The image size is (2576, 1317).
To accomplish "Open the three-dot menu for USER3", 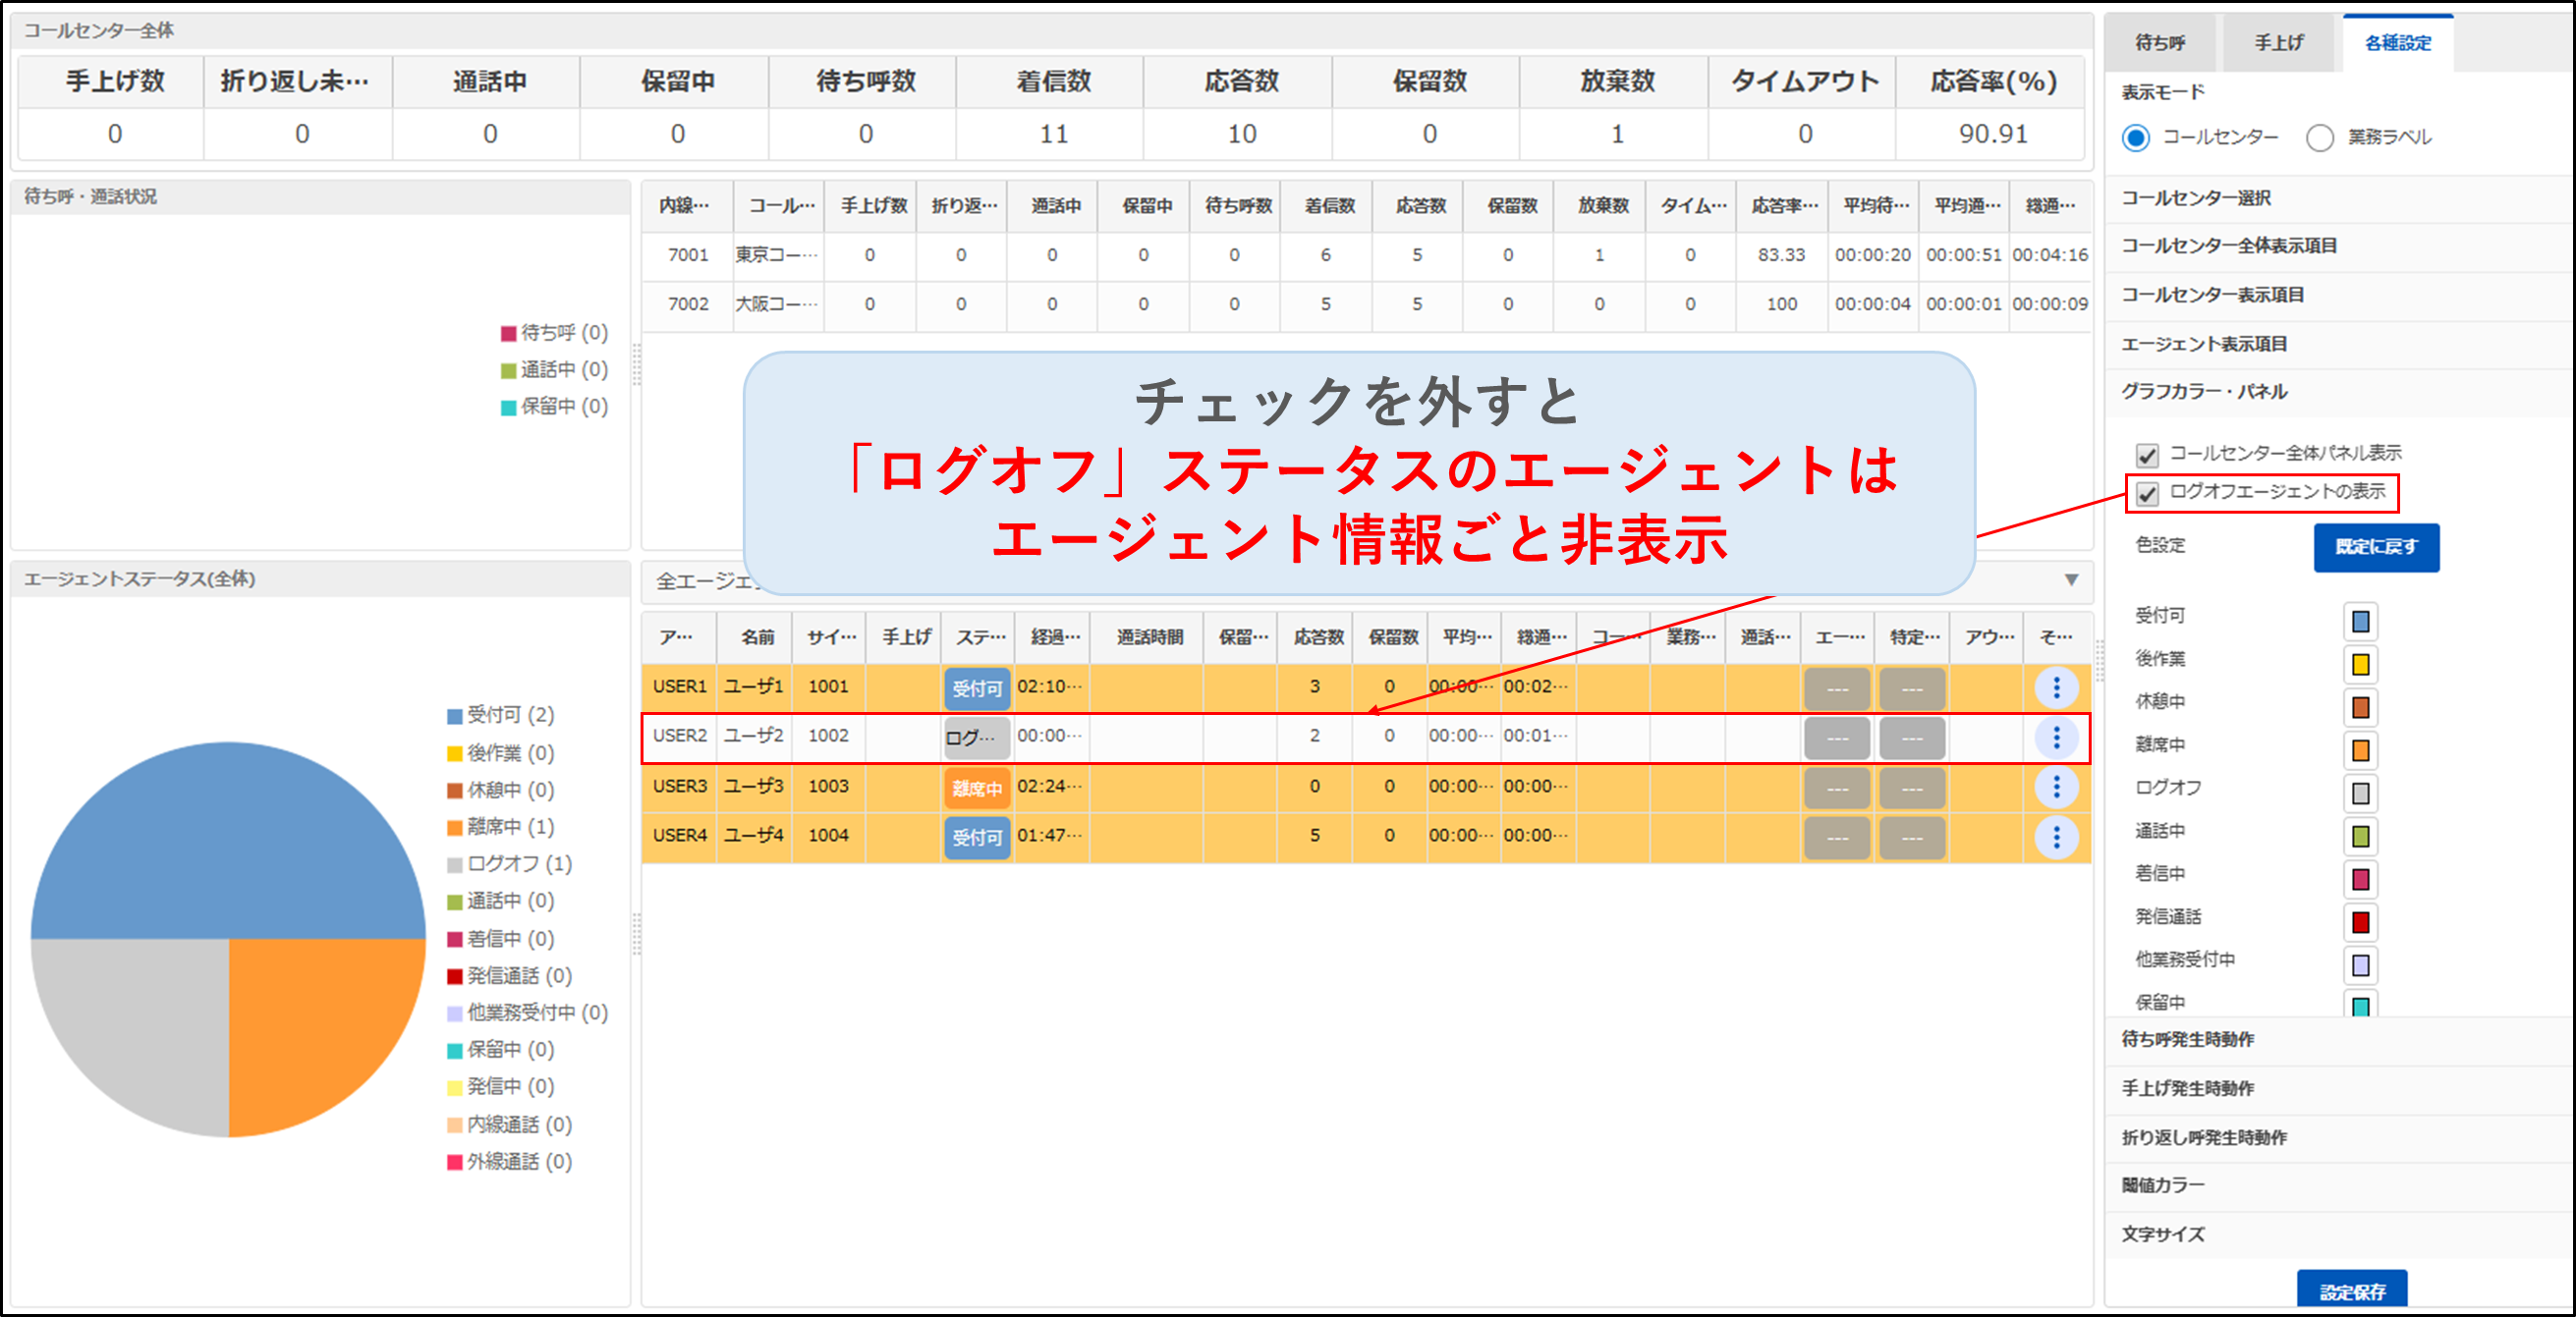I will 2055,787.
